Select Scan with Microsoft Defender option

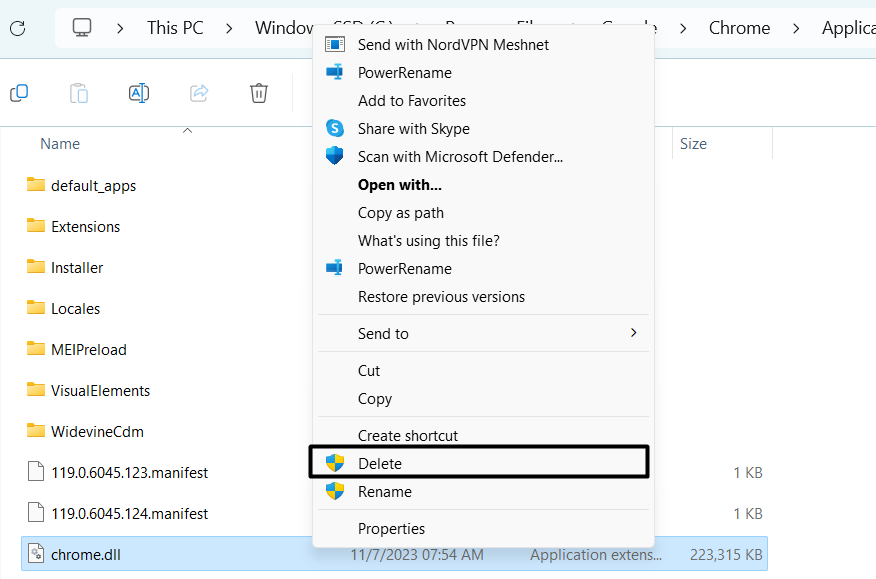460,157
